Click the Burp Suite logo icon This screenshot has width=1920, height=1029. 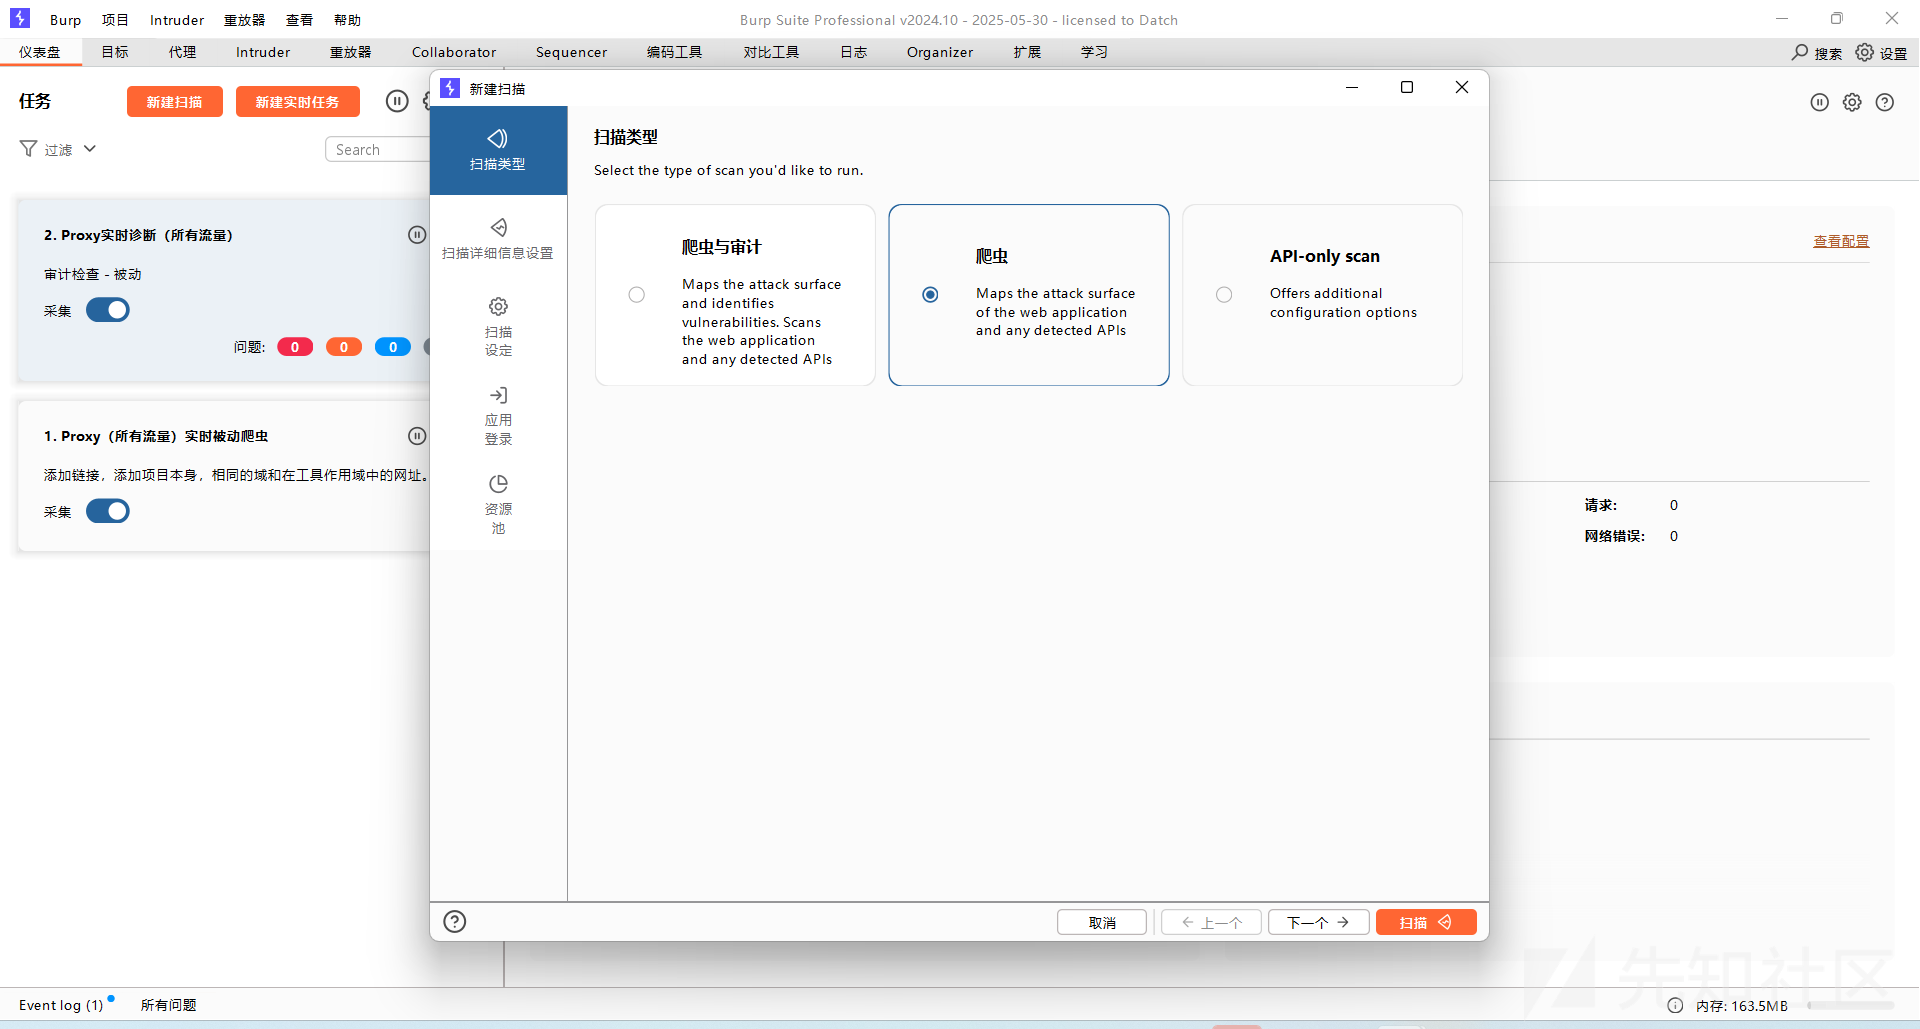point(20,18)
